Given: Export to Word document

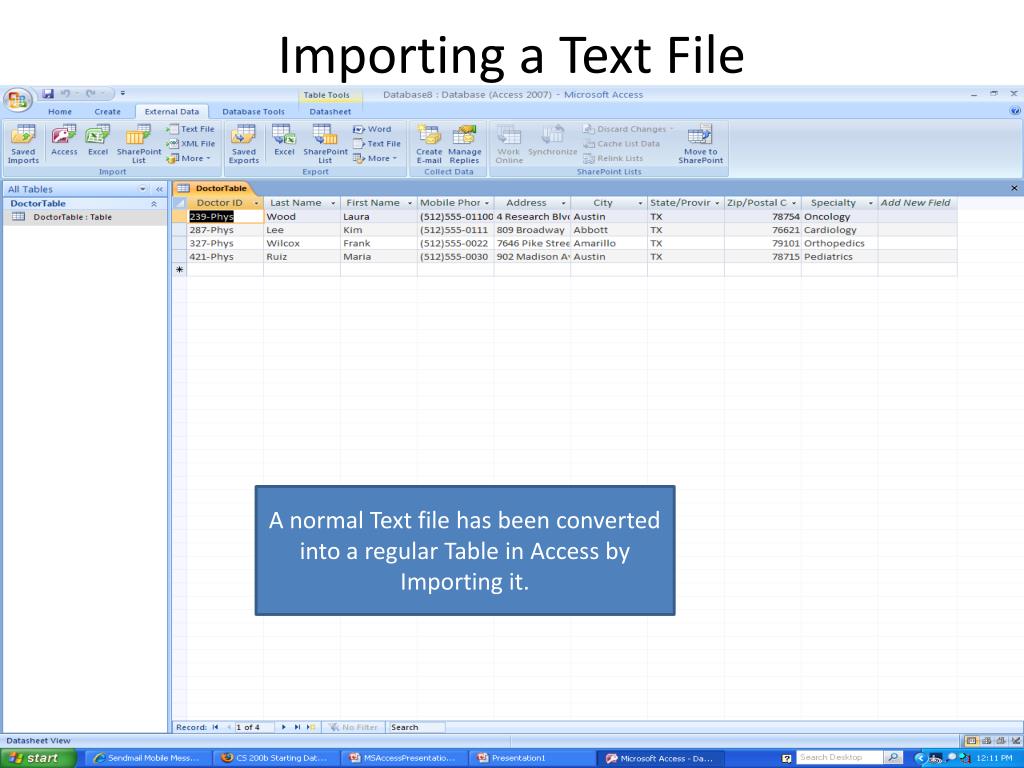Looking at the screenshot, I should pos(372,129).
